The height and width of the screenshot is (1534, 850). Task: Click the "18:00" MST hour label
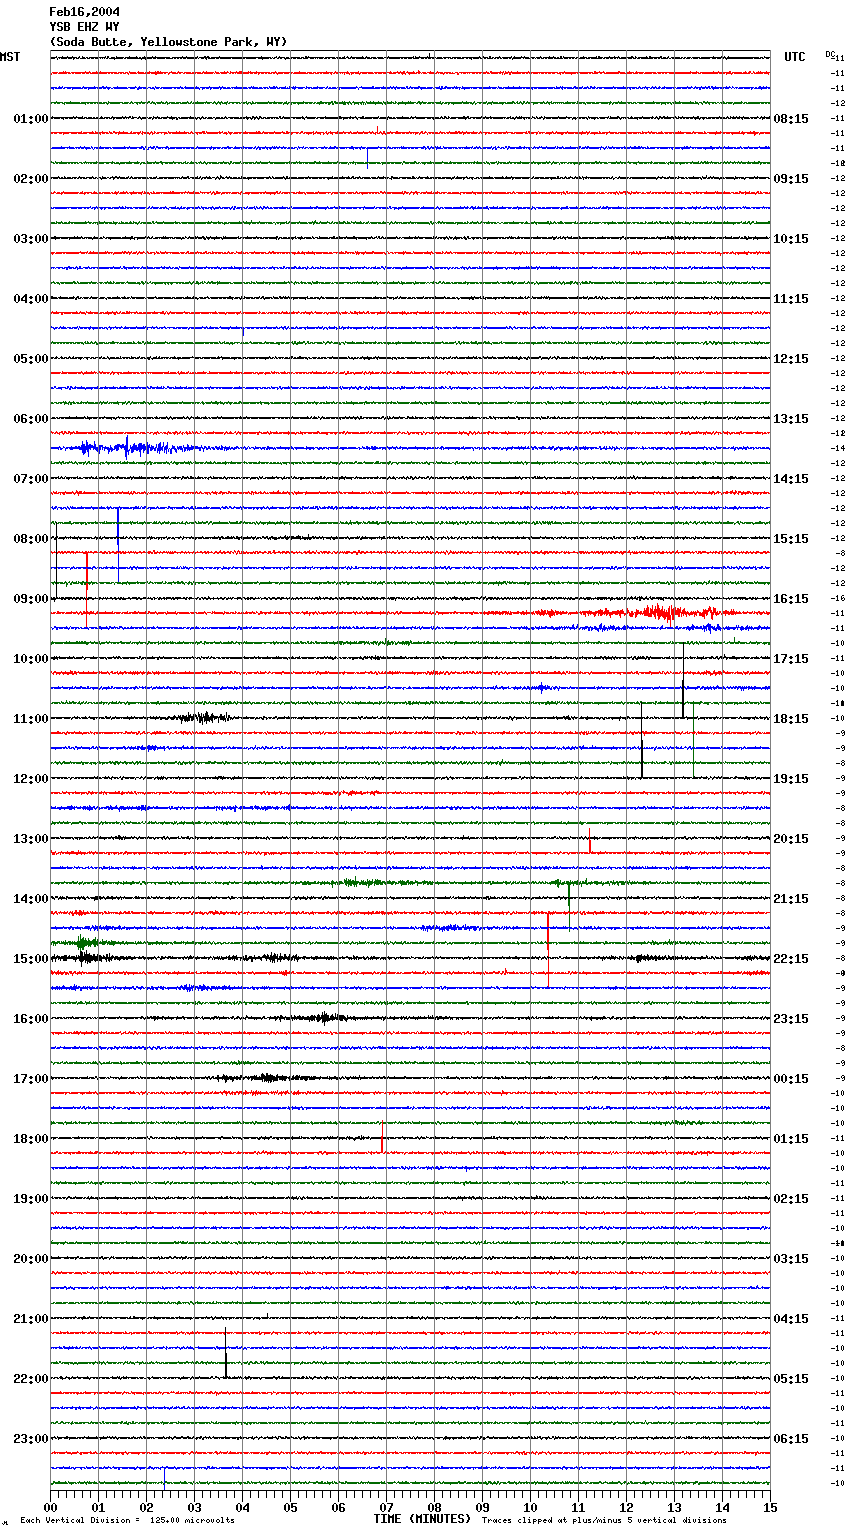(x=31, y=1139)
